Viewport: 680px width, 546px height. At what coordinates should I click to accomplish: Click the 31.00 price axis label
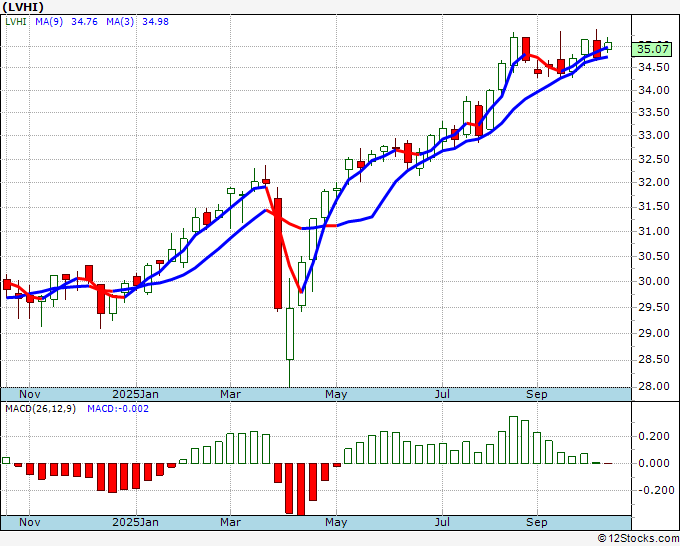[654, 231]
